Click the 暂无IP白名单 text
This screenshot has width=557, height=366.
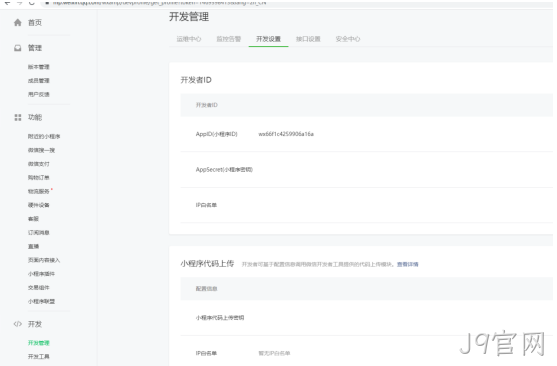pyautogui.click(x=274, y=354)
